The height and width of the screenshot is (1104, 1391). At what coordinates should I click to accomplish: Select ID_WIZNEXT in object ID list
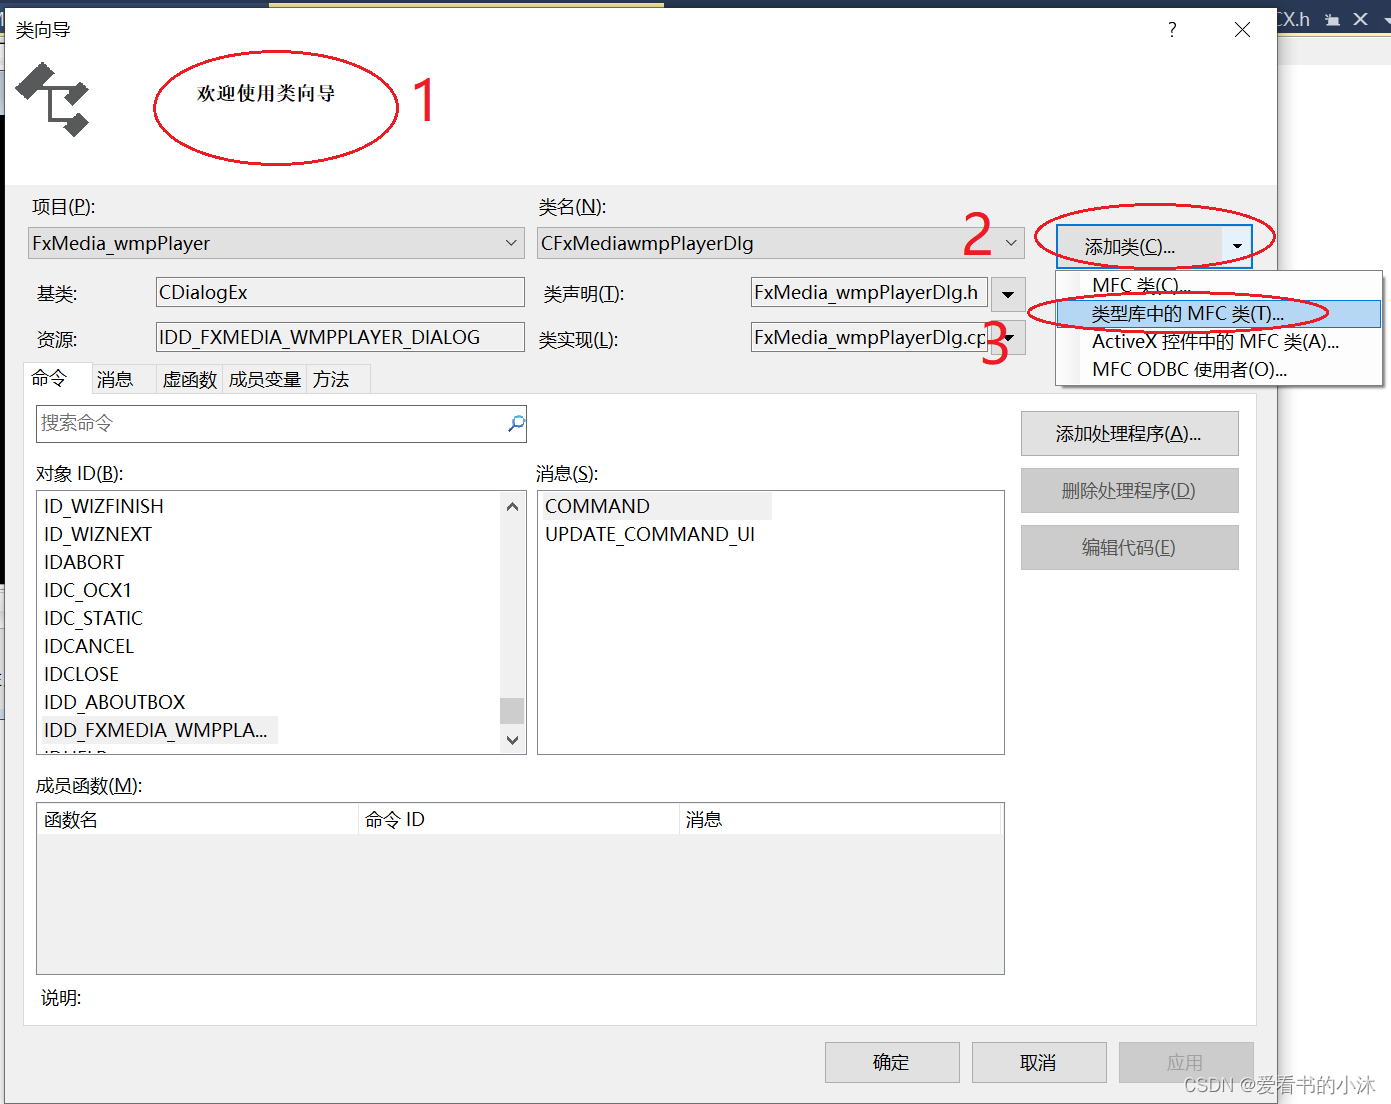click(x=98, y=534)
